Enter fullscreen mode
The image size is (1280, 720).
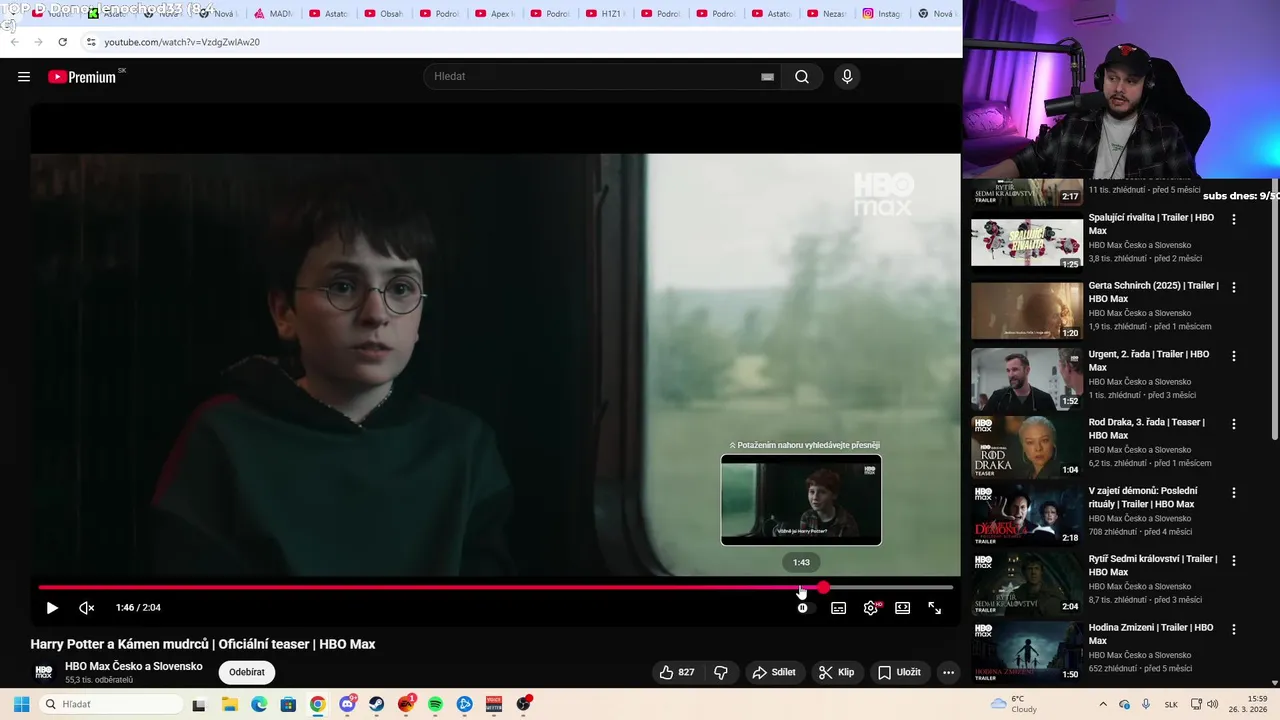click(x=934, y=608)
